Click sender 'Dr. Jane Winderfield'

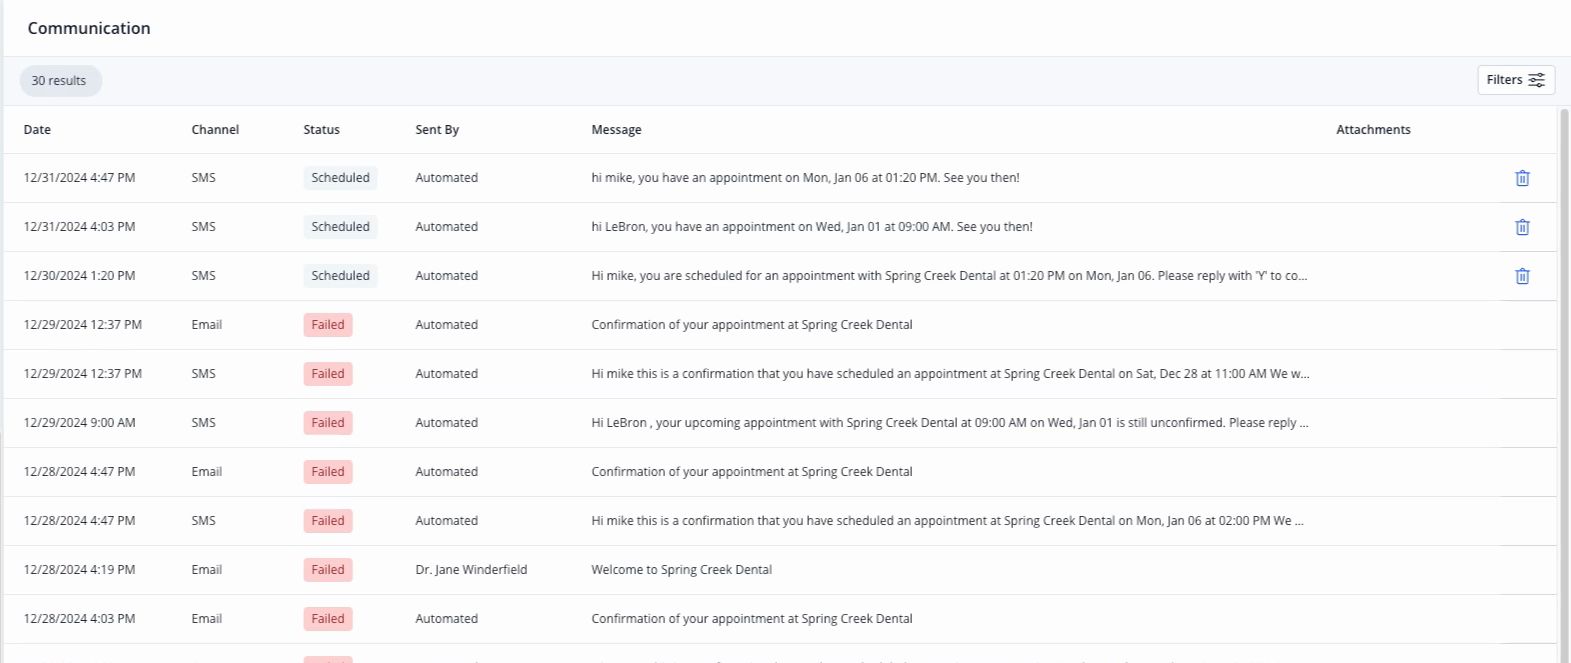471,570
